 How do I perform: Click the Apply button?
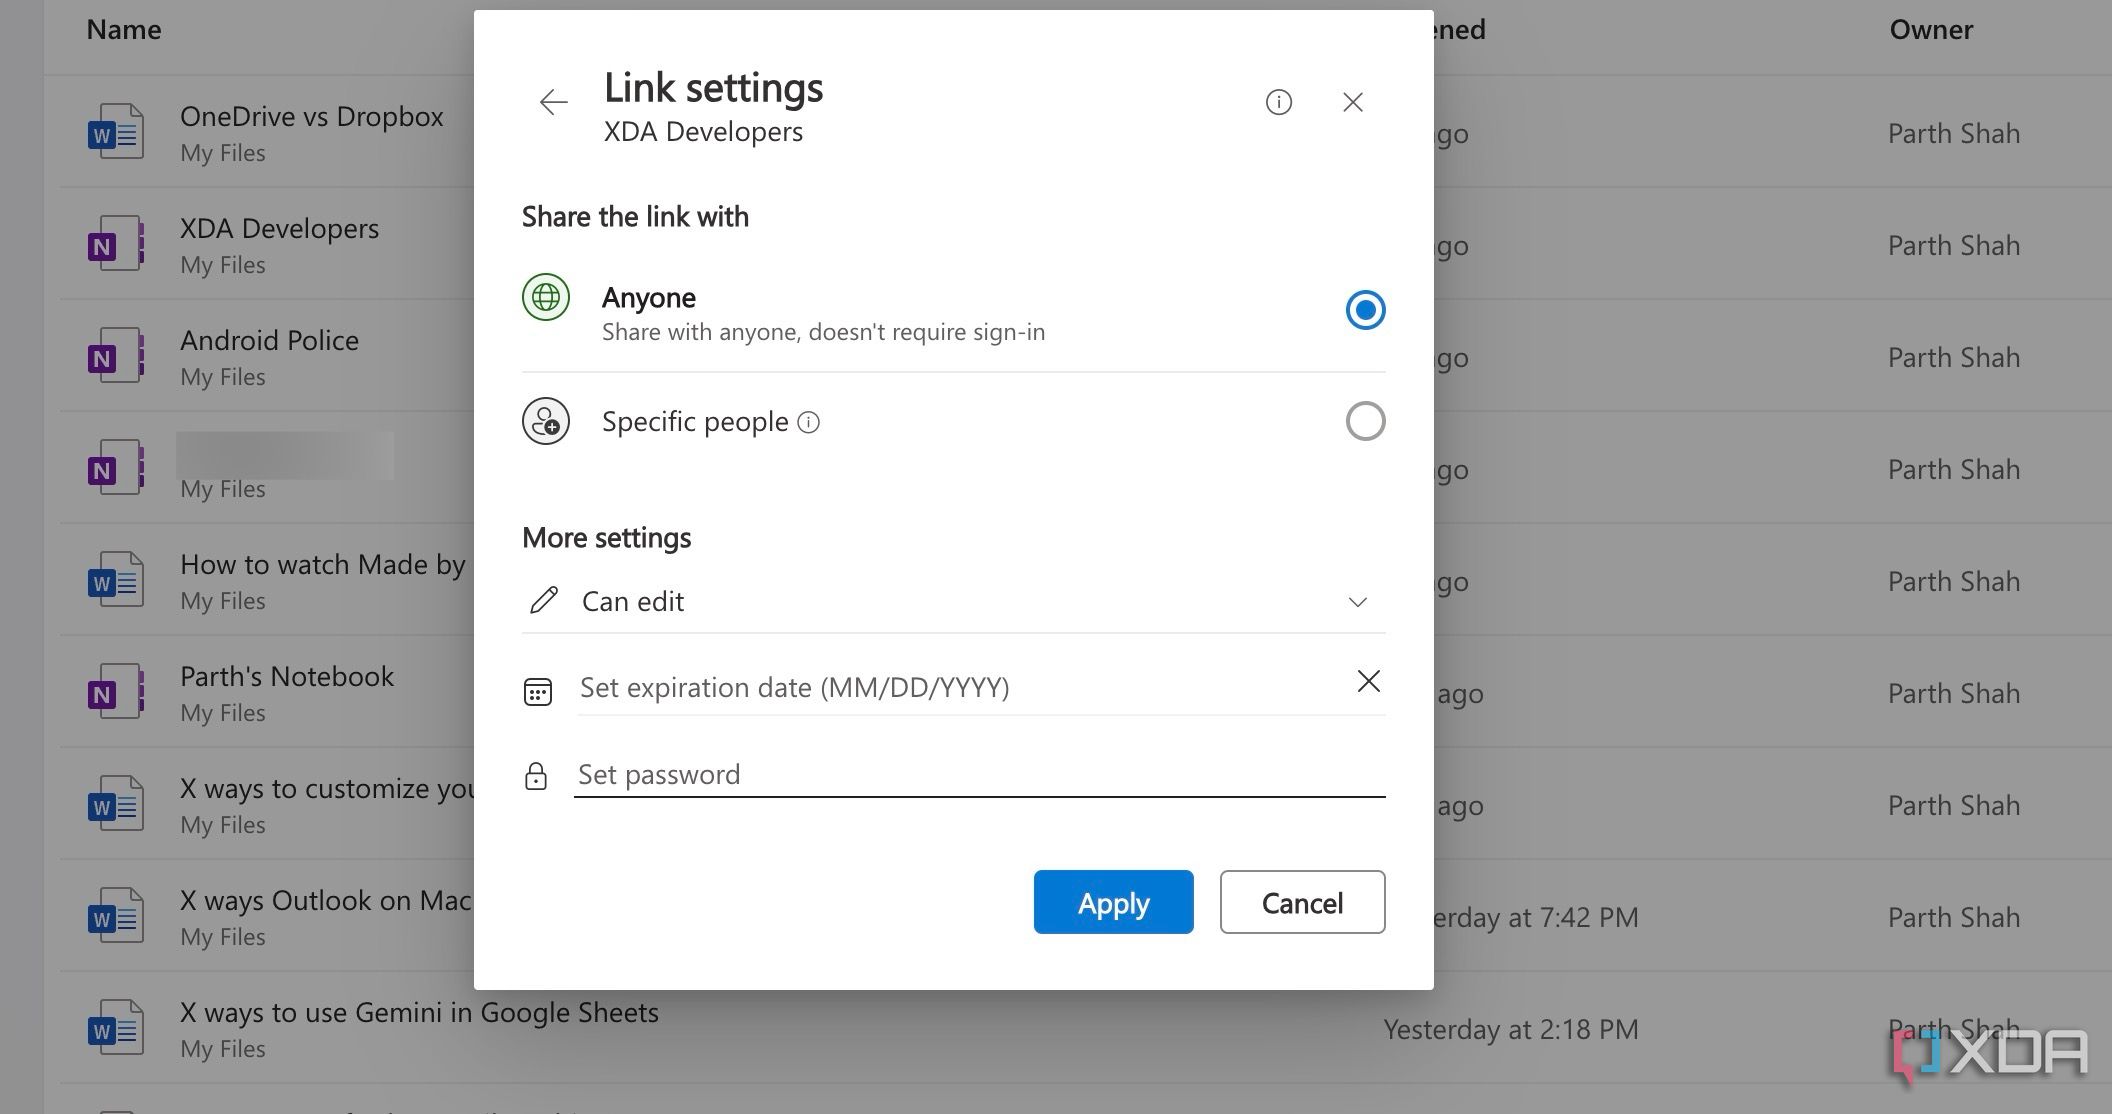pos(1113,900)
